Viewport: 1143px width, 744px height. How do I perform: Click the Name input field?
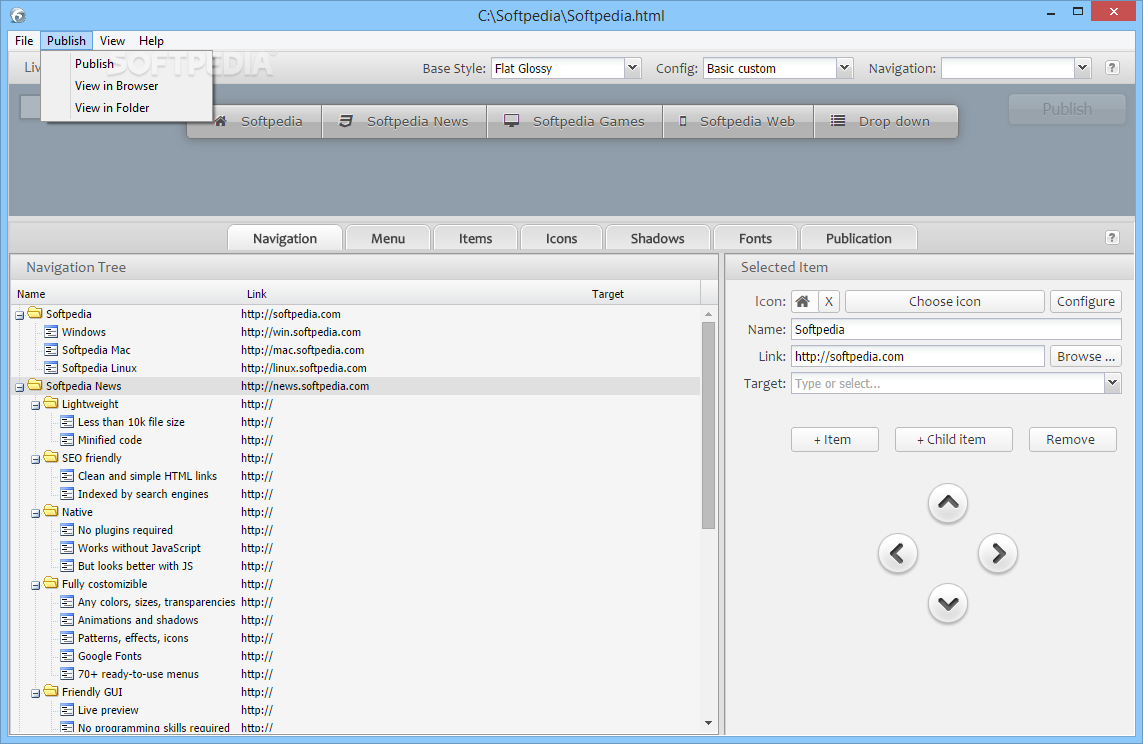956,329
